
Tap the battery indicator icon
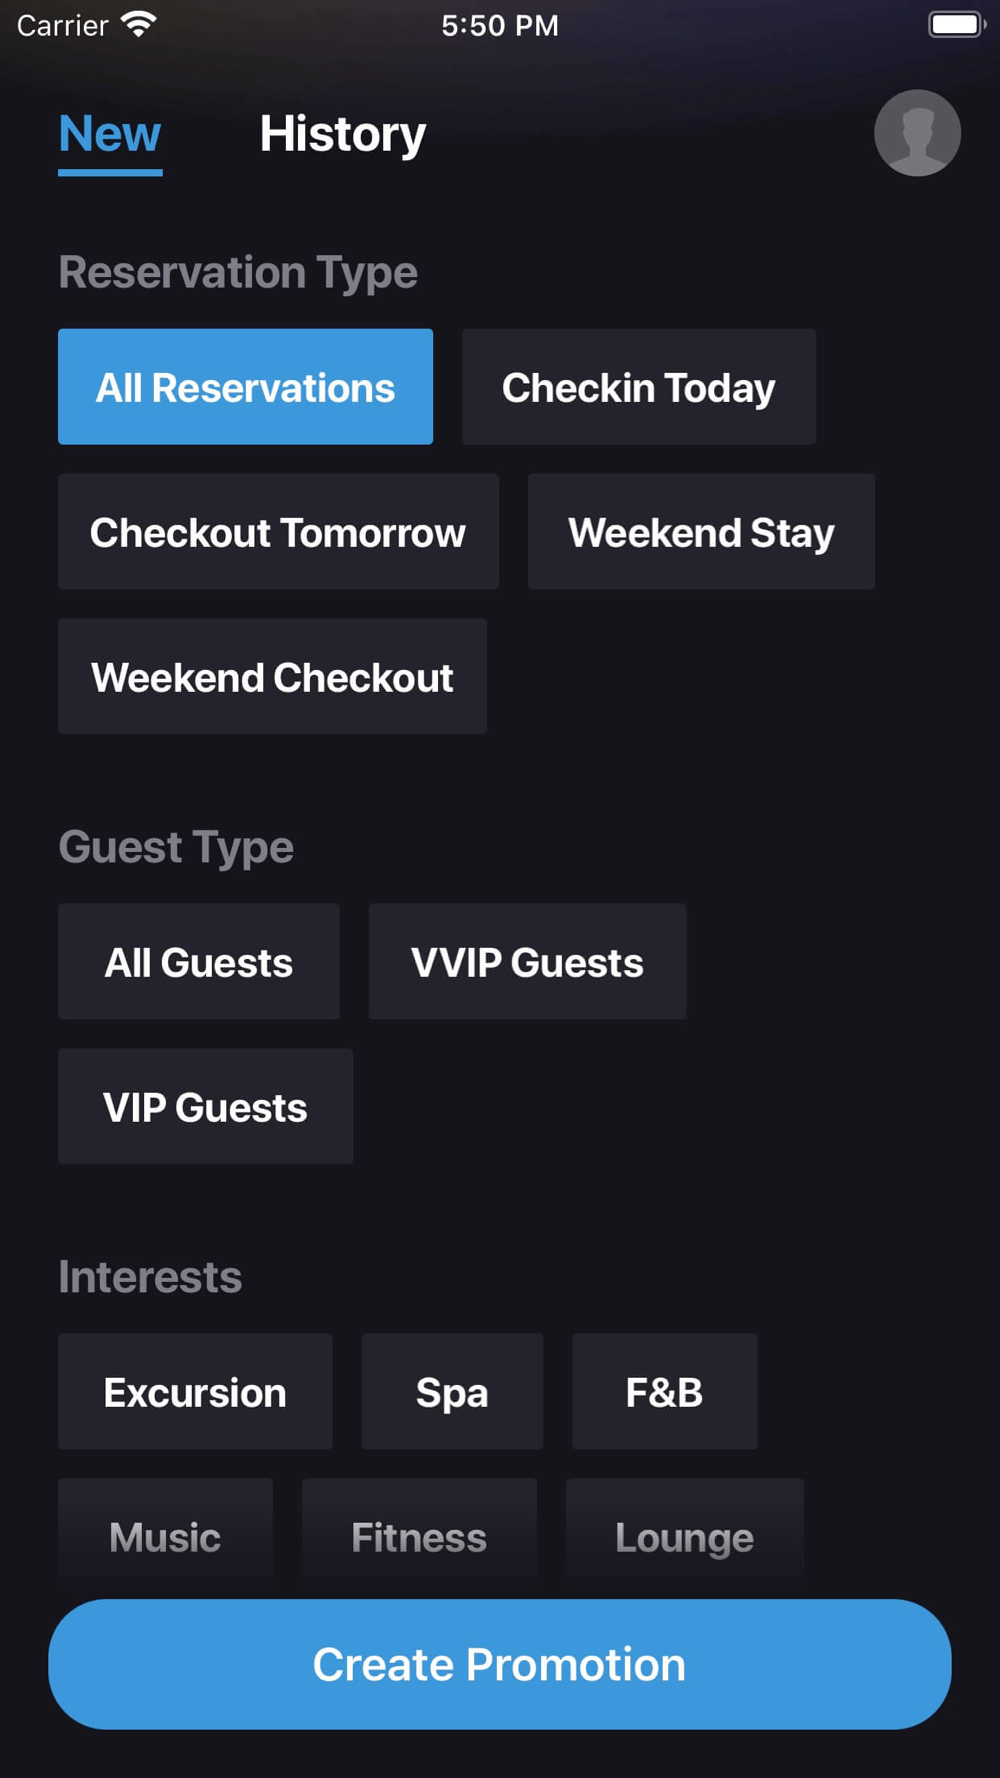[x=956, y=25]
